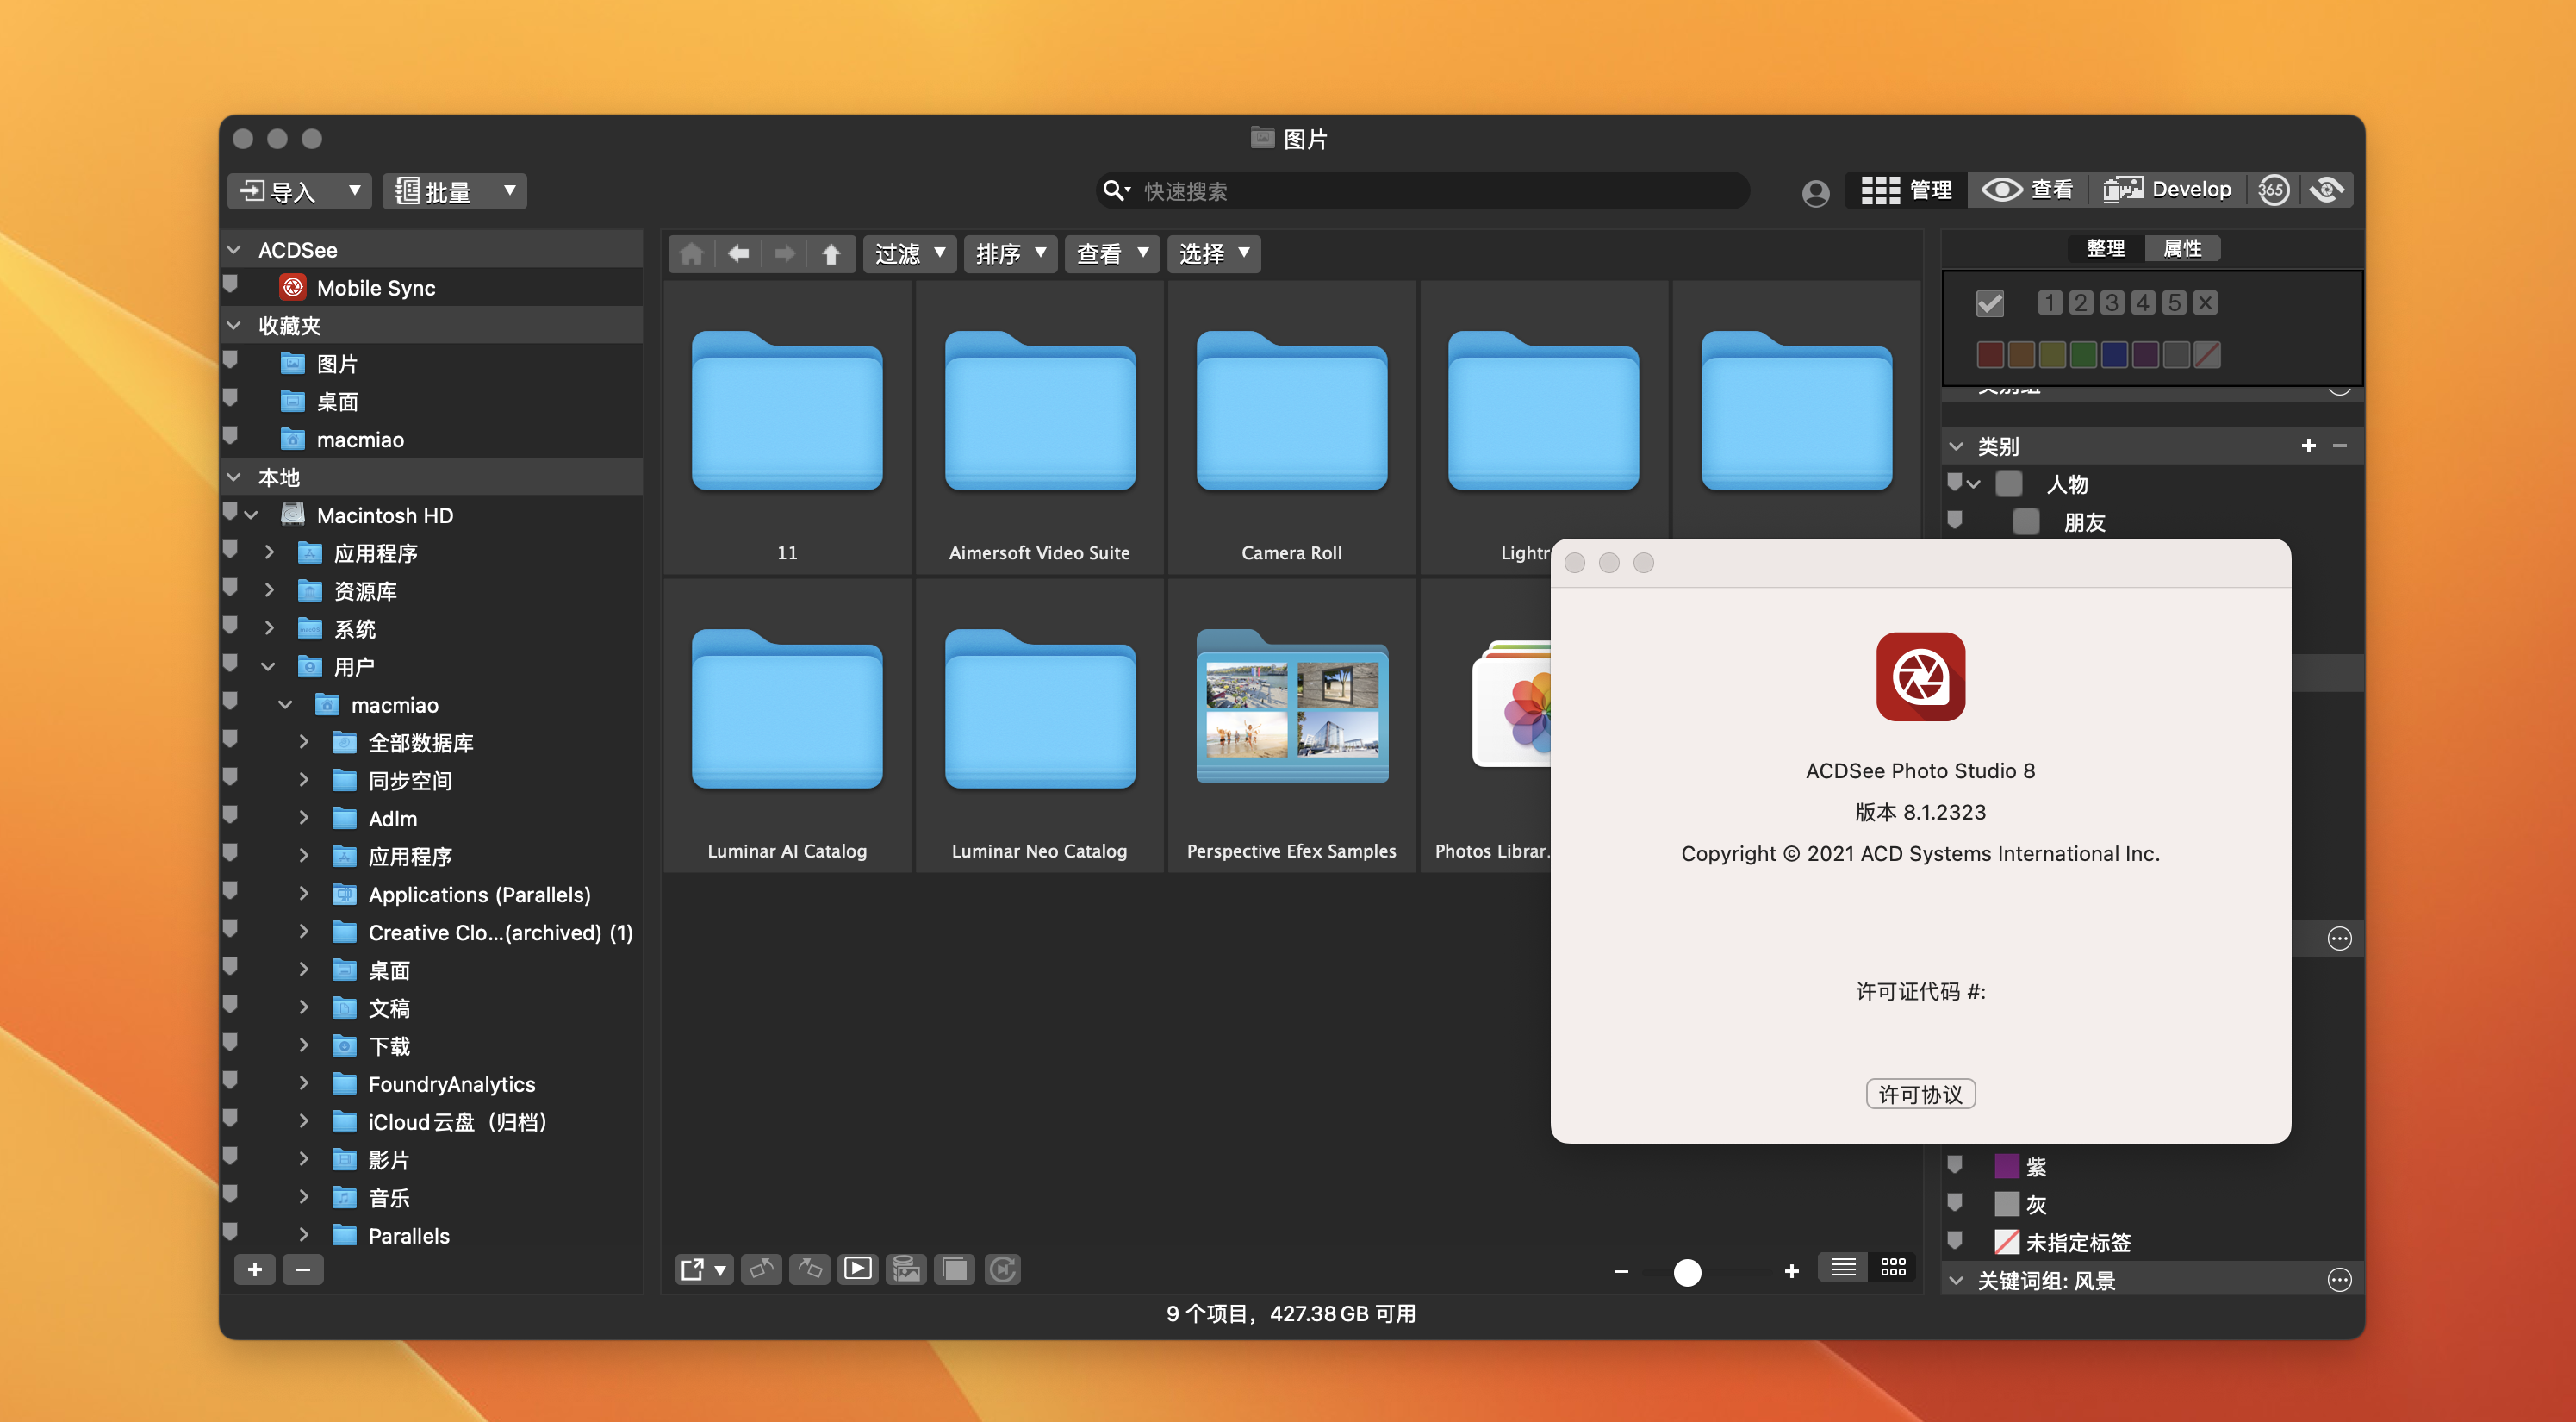Click the catalog database icon

click(x=906, y=1269)
